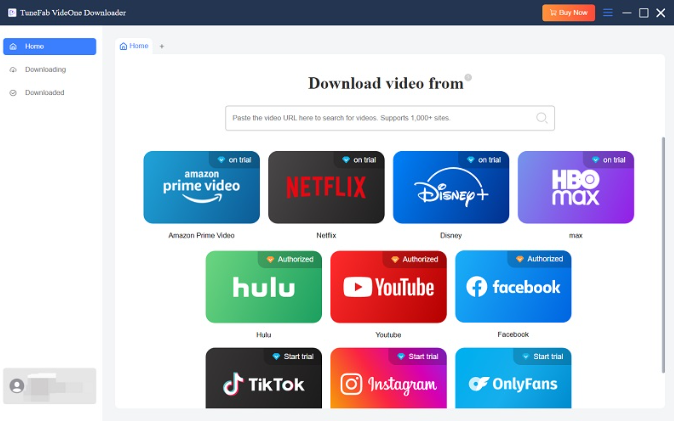Click the on trial badge on Disney
Viewport: 674px width, 422px height.
[484, 160]
